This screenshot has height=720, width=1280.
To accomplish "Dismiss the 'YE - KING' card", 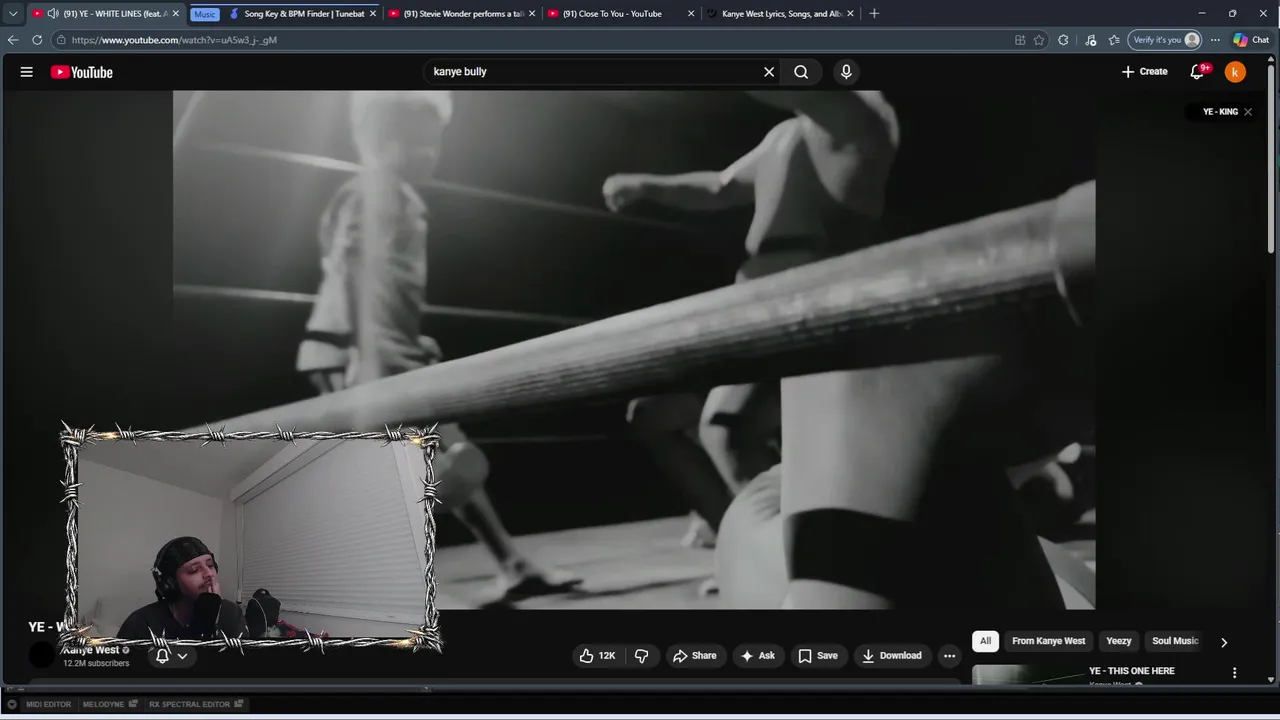I will [x=1248, y=112].
